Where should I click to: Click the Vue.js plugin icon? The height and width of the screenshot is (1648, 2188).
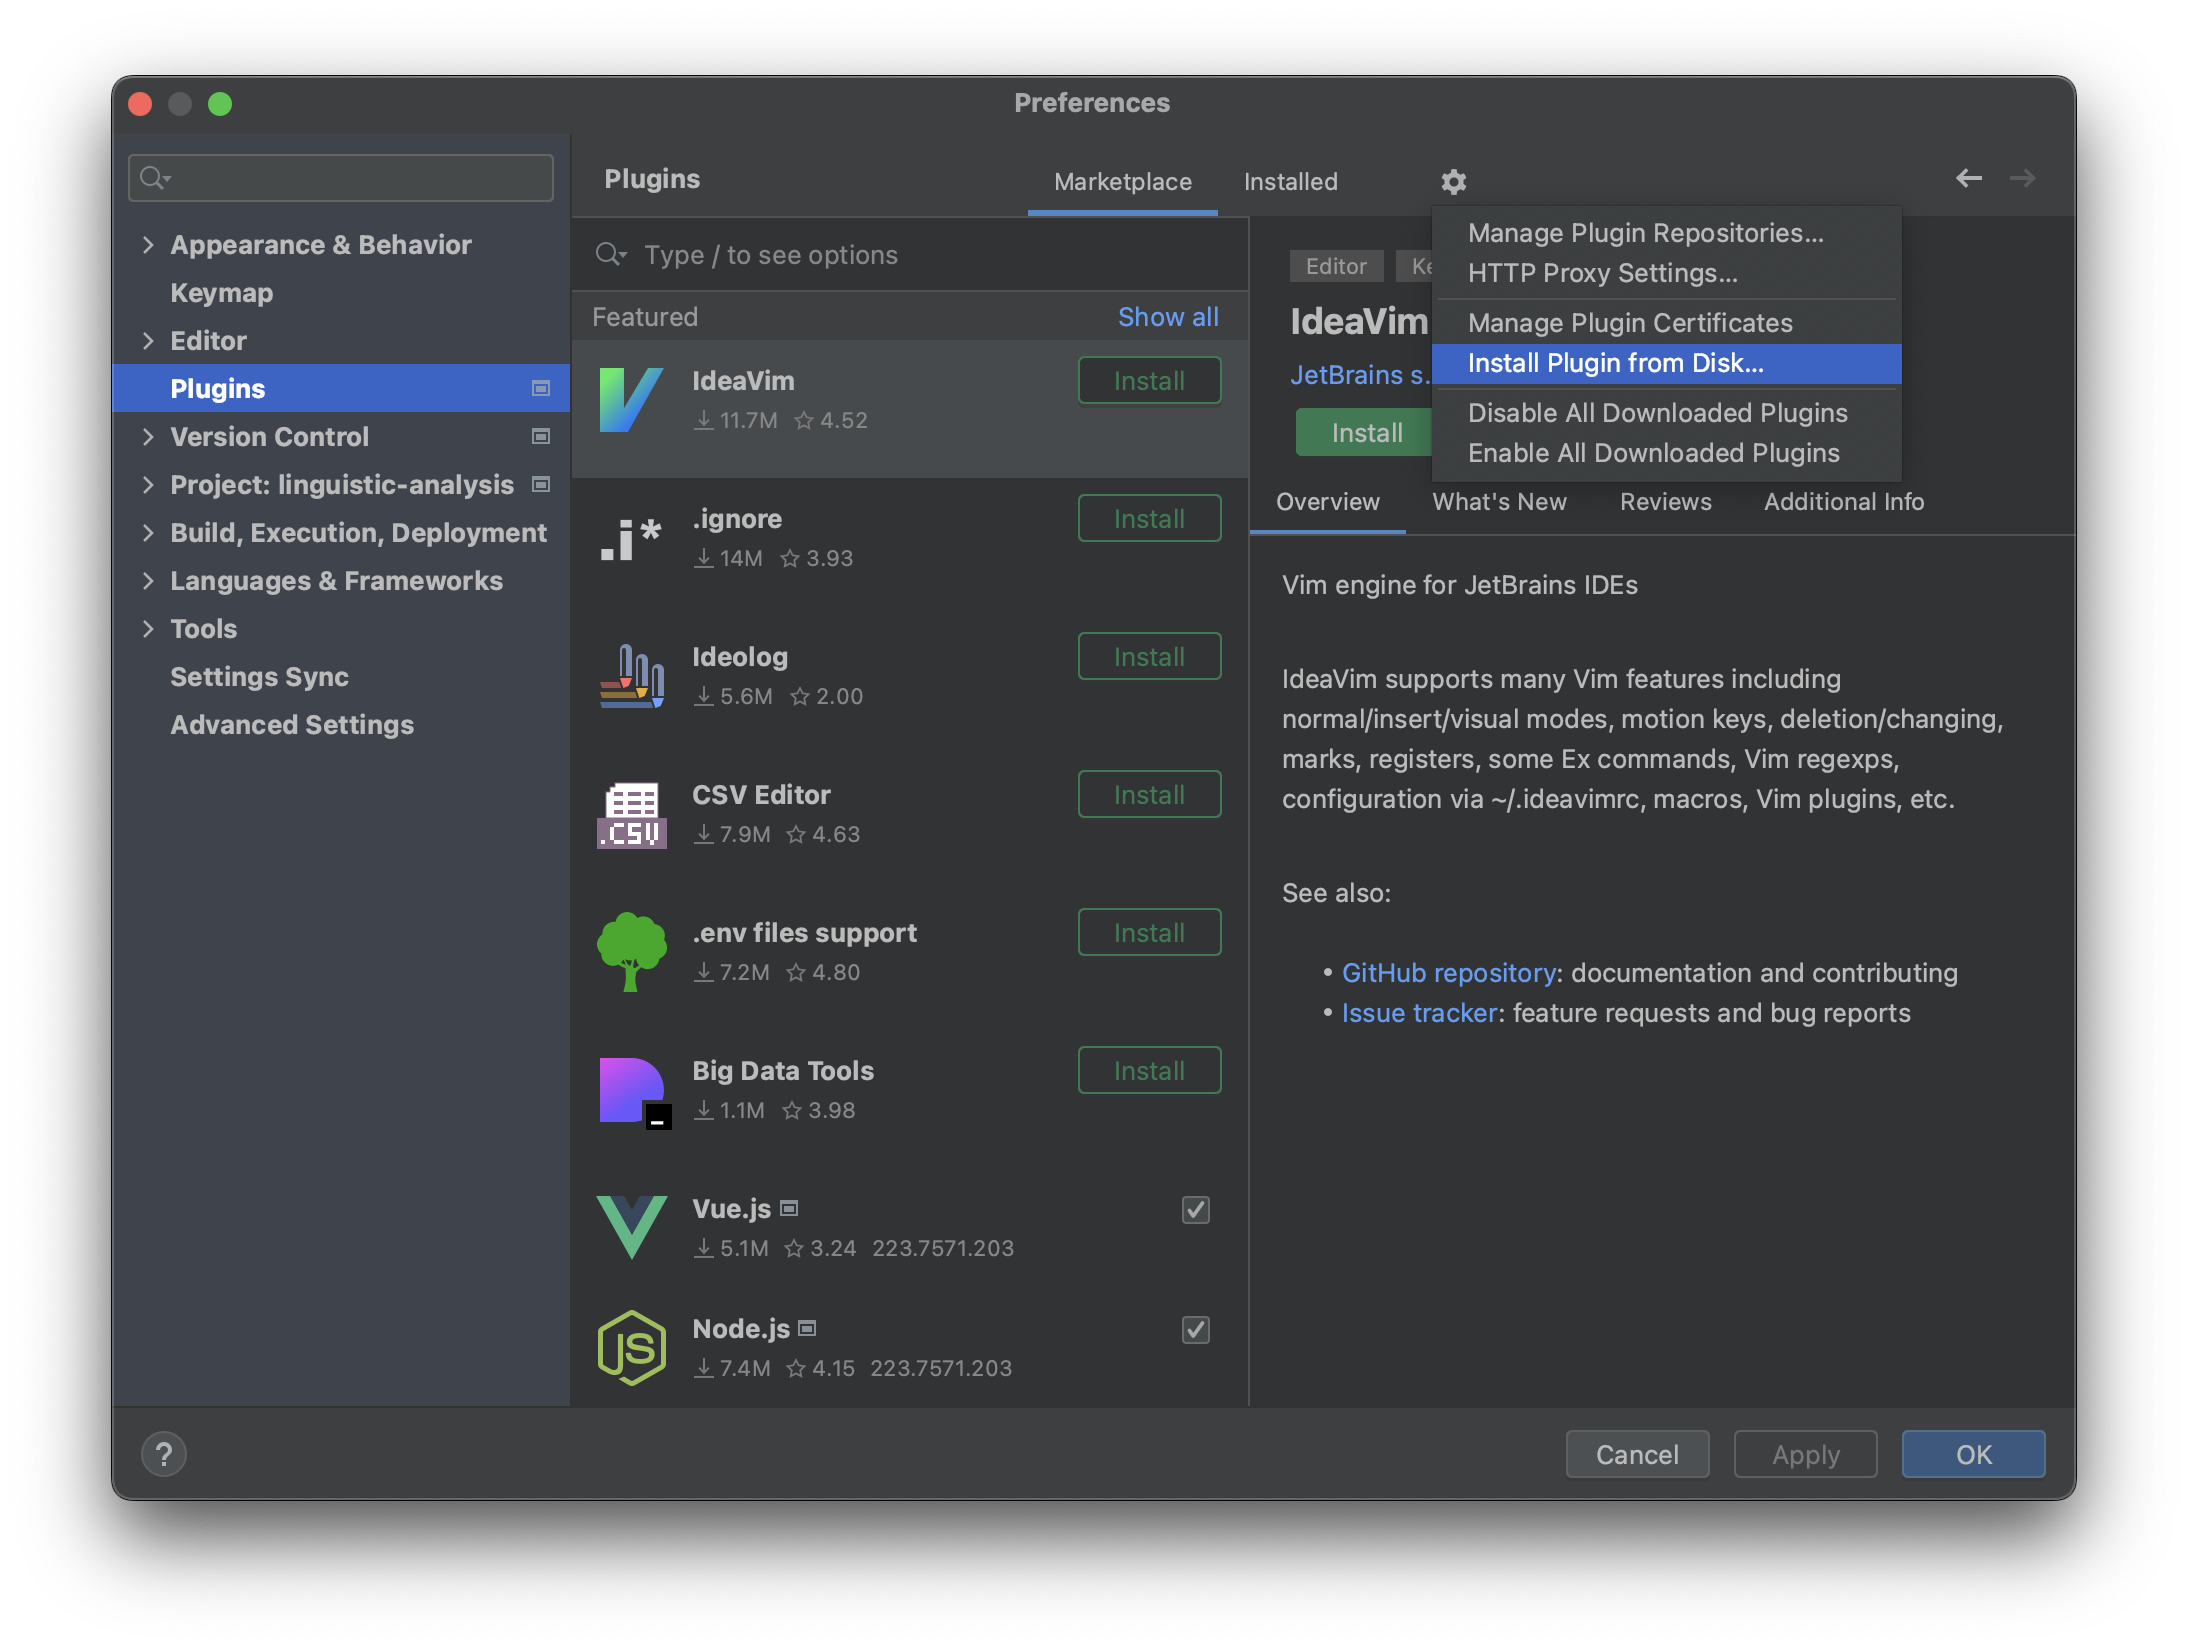point(630,1228)
